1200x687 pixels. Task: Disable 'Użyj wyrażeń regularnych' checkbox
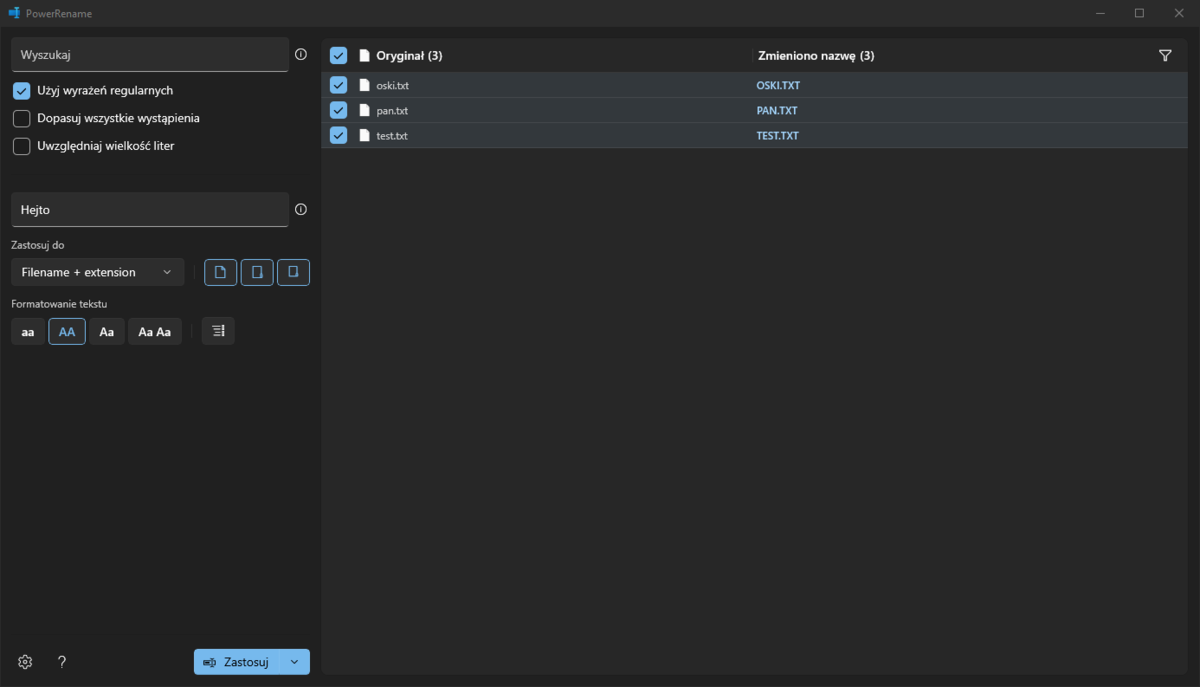(21, 91)
